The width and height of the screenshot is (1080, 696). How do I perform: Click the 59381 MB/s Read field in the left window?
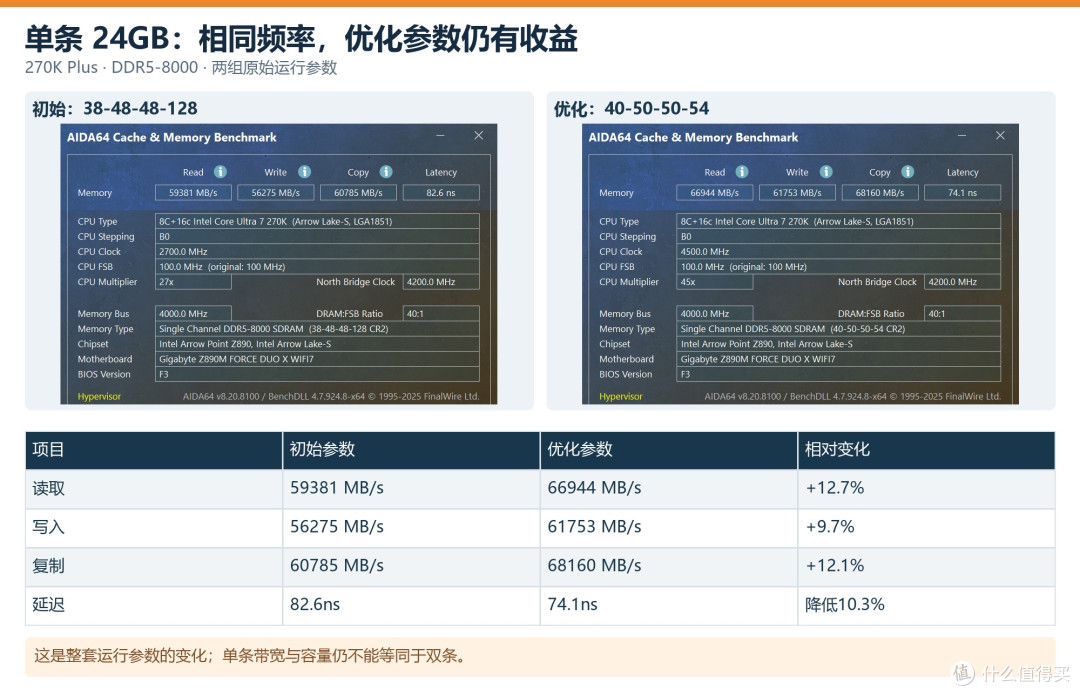coord(193,193)
